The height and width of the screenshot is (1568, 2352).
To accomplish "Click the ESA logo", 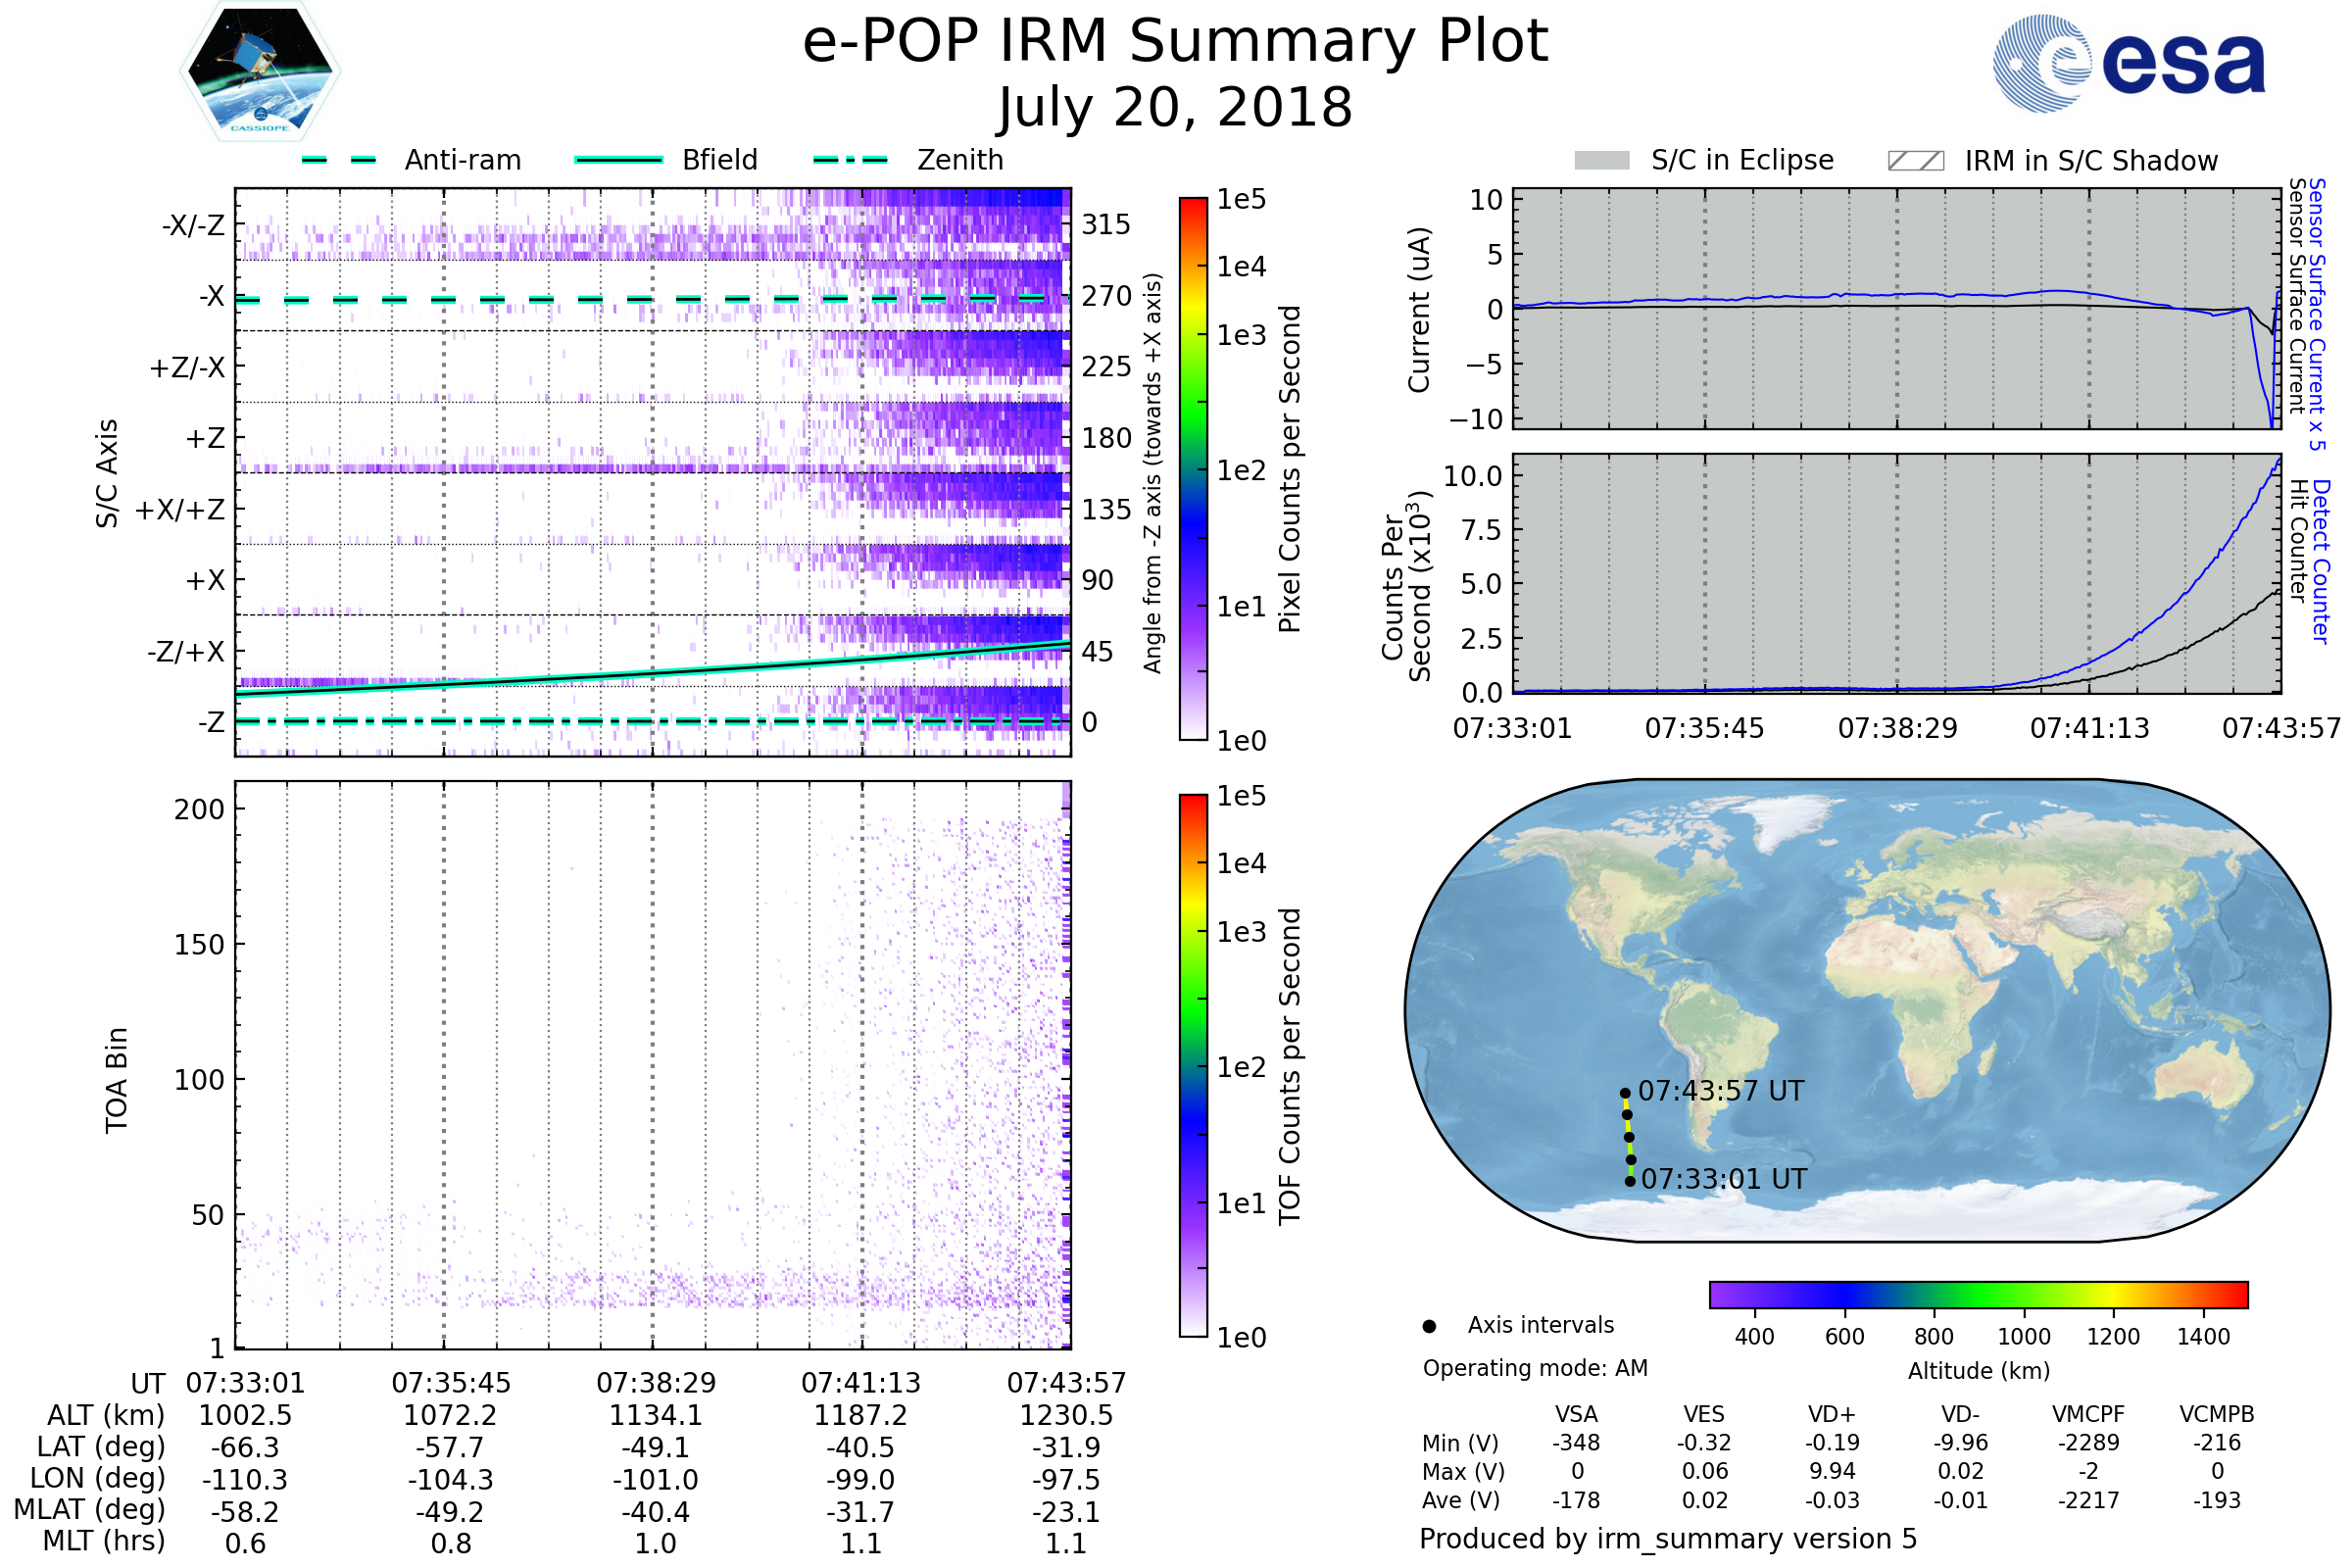I will click(x=2130, y=63).
